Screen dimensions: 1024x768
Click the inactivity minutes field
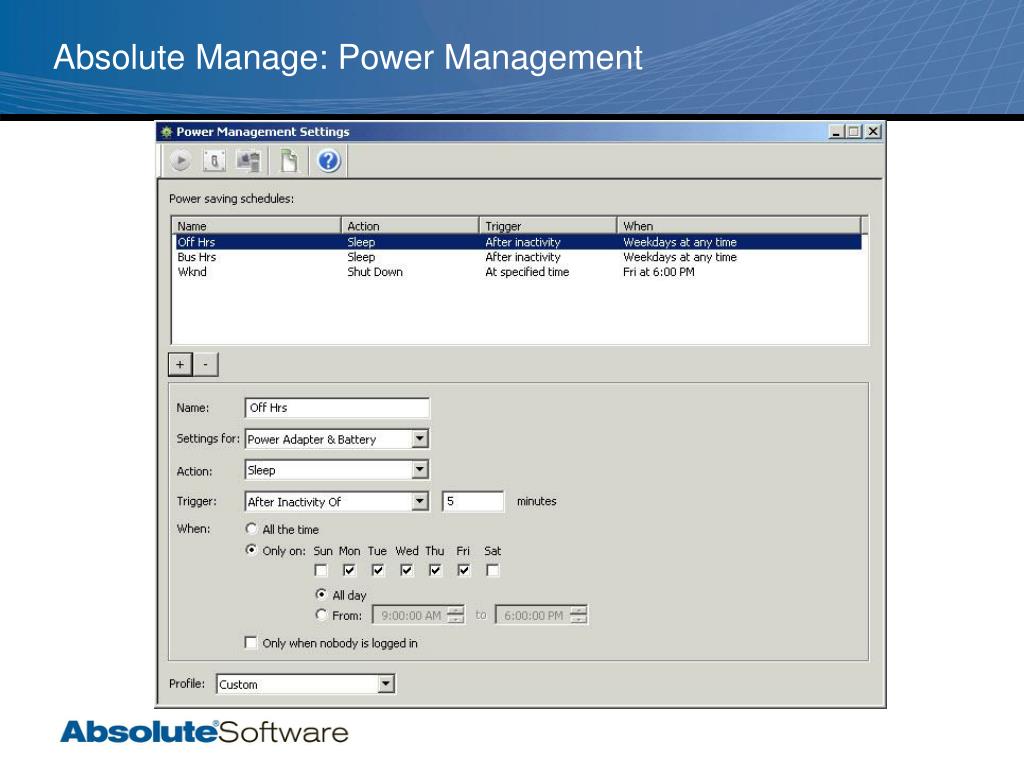(x=473, y=502)
